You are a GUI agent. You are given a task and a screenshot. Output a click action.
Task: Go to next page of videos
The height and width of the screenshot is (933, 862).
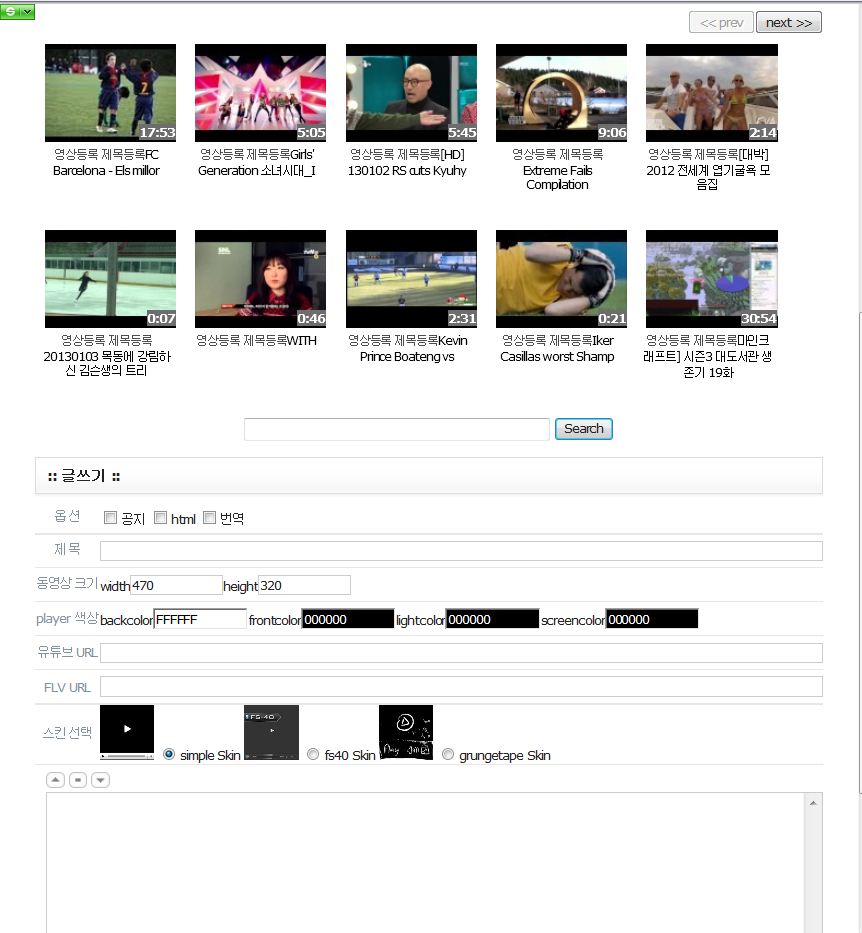click(x=788, y=23)
